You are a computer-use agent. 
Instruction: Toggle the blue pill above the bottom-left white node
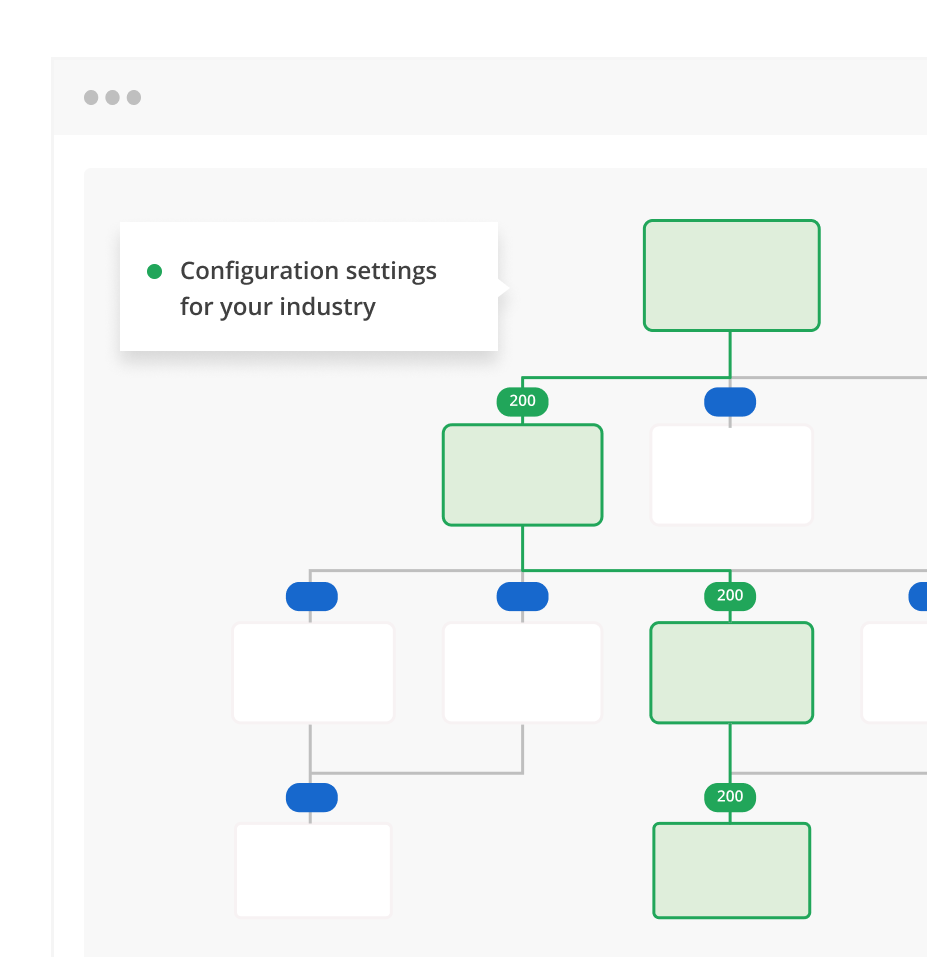312,797
